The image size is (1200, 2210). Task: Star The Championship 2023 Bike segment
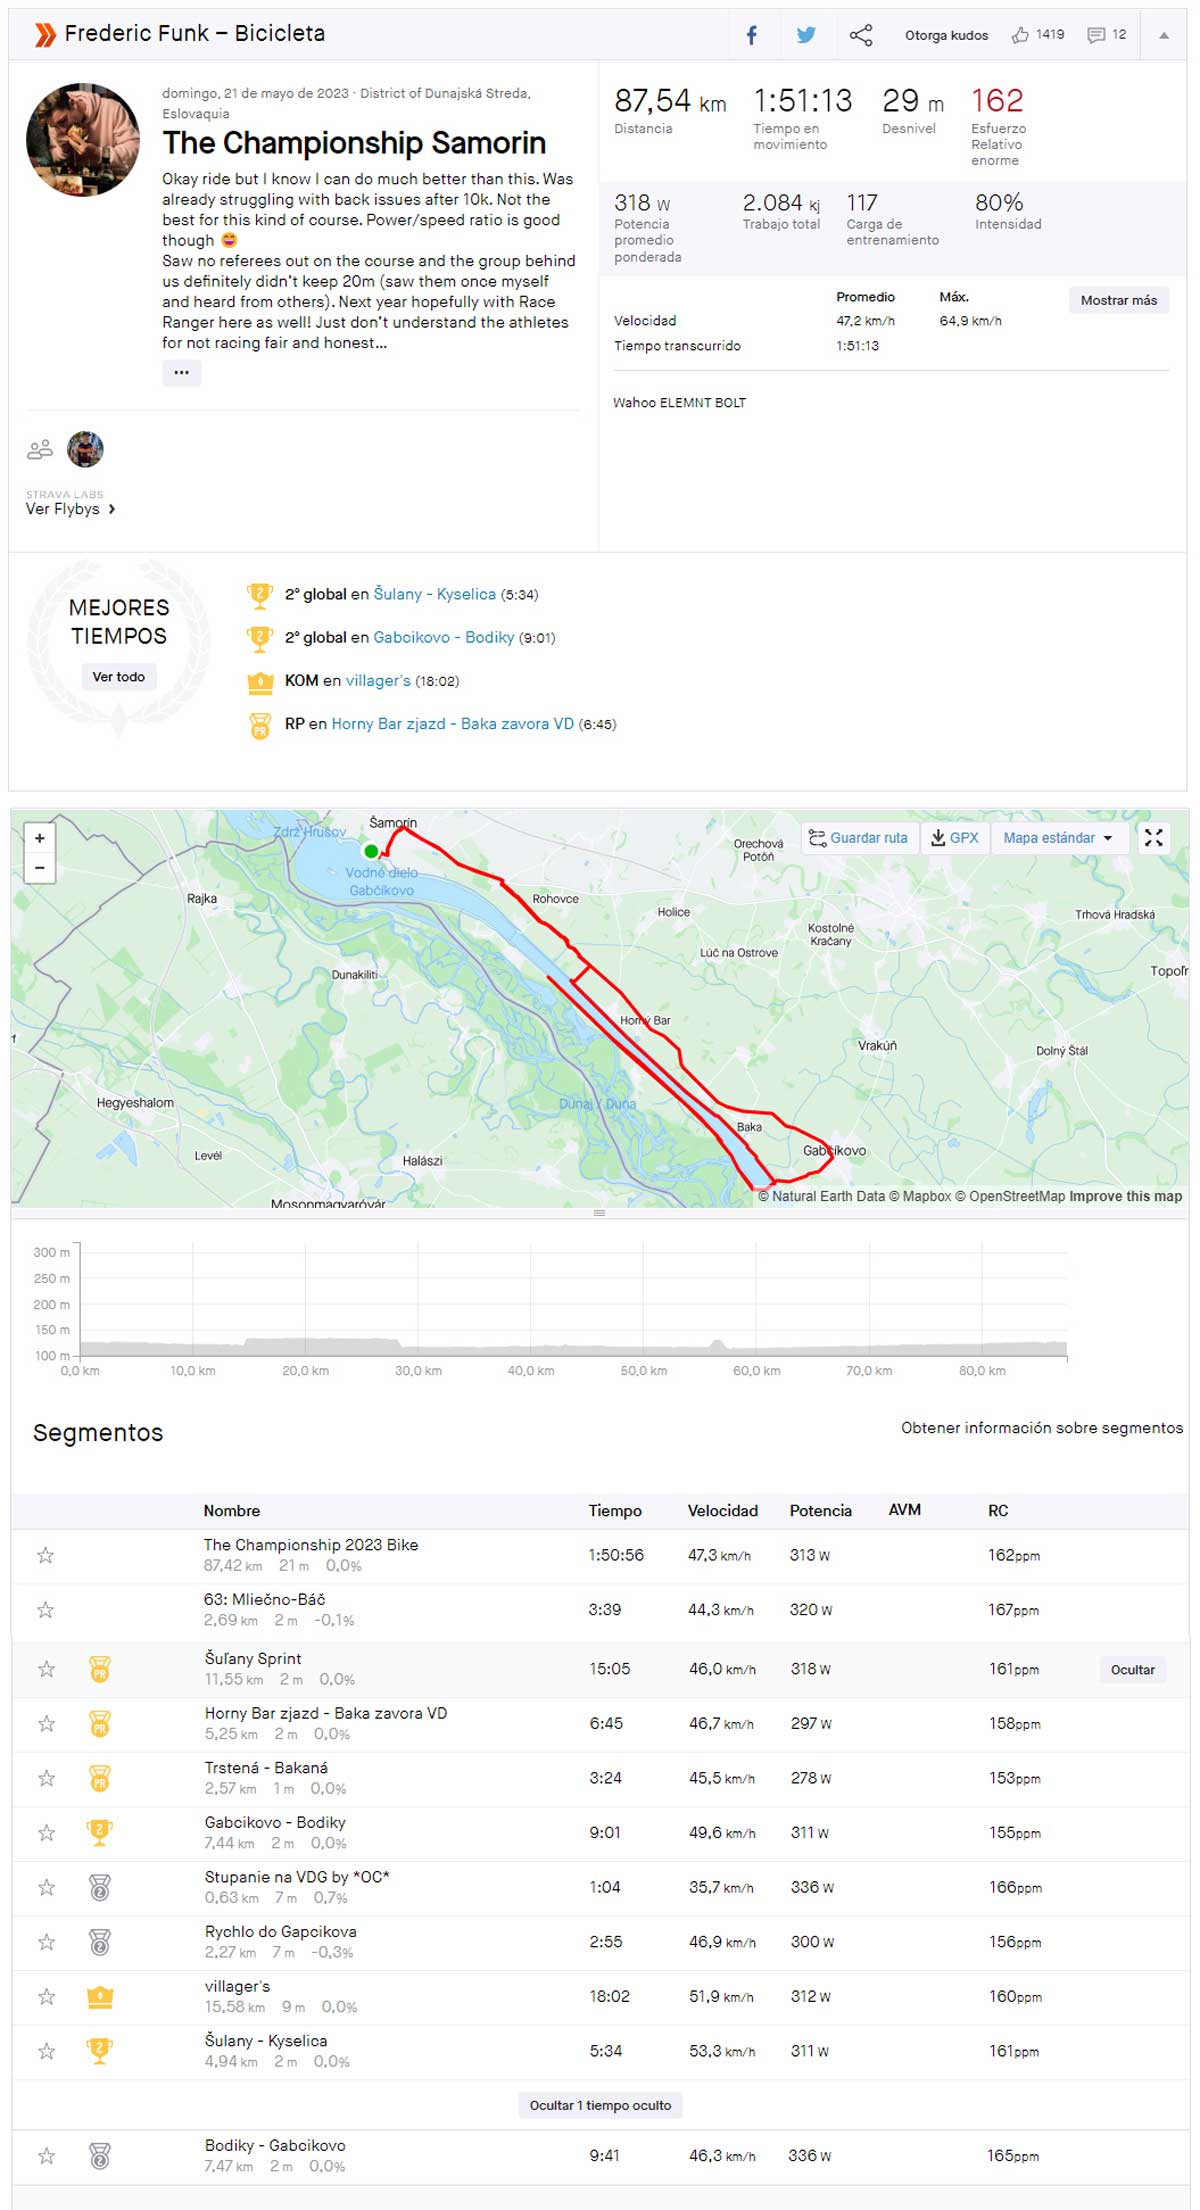pyautogui.click(x=46, y=1555)
